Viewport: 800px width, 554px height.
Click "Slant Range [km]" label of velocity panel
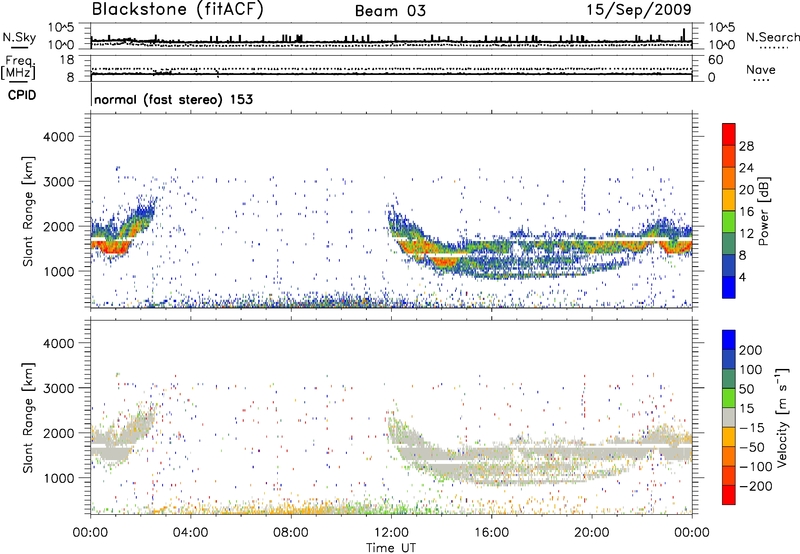(x=28, y=417)
